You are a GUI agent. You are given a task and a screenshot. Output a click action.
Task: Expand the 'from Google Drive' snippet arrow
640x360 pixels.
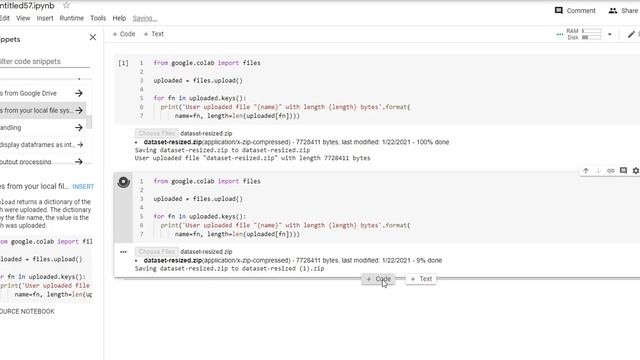pos(79,93)
